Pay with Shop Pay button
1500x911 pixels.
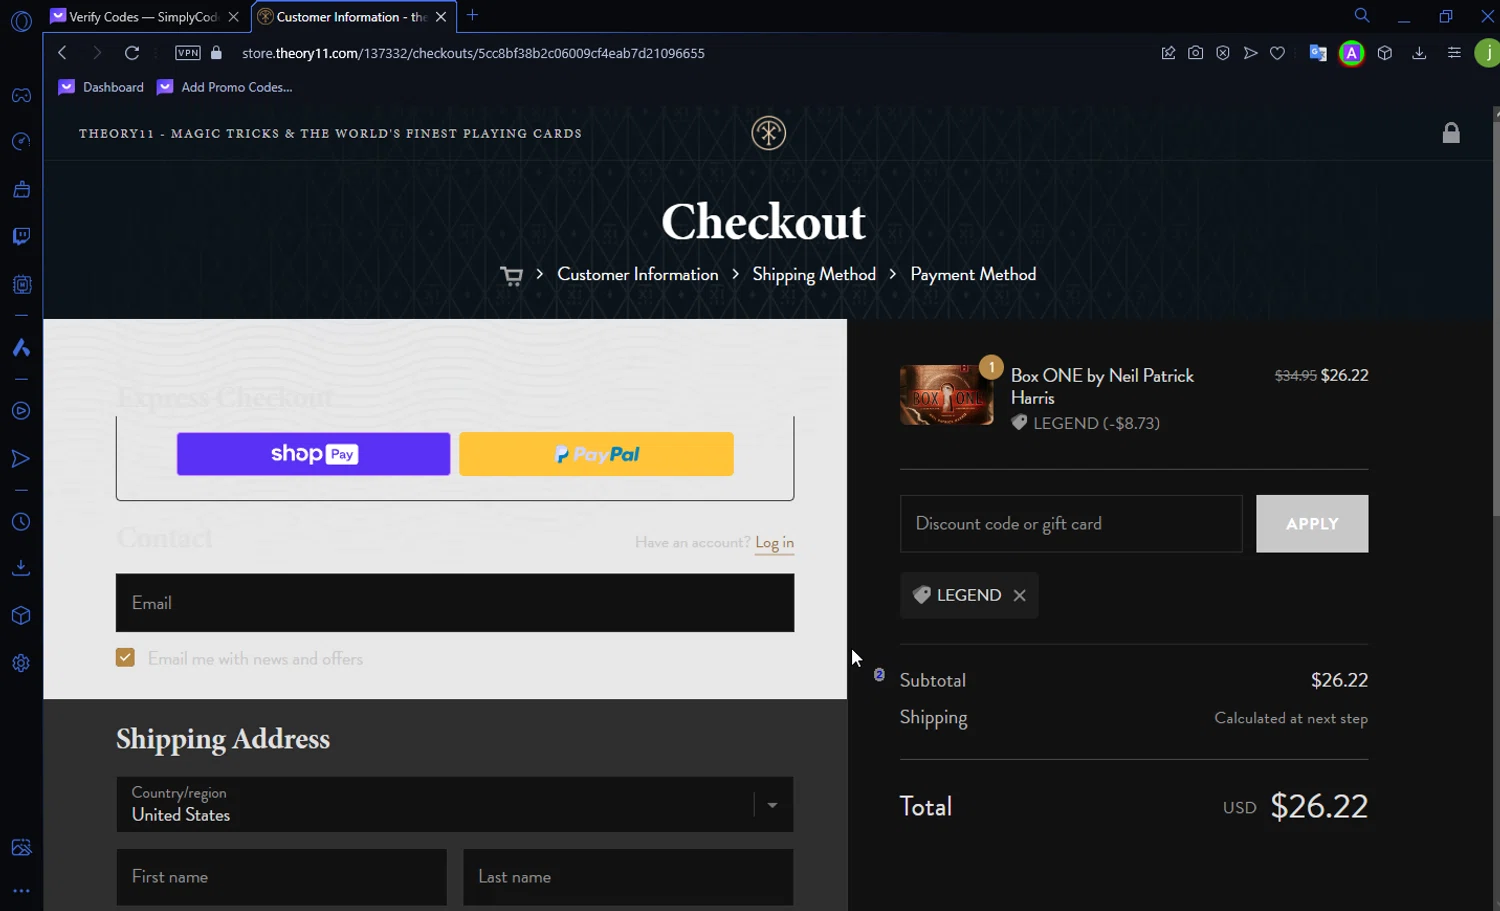click(313, 454)
